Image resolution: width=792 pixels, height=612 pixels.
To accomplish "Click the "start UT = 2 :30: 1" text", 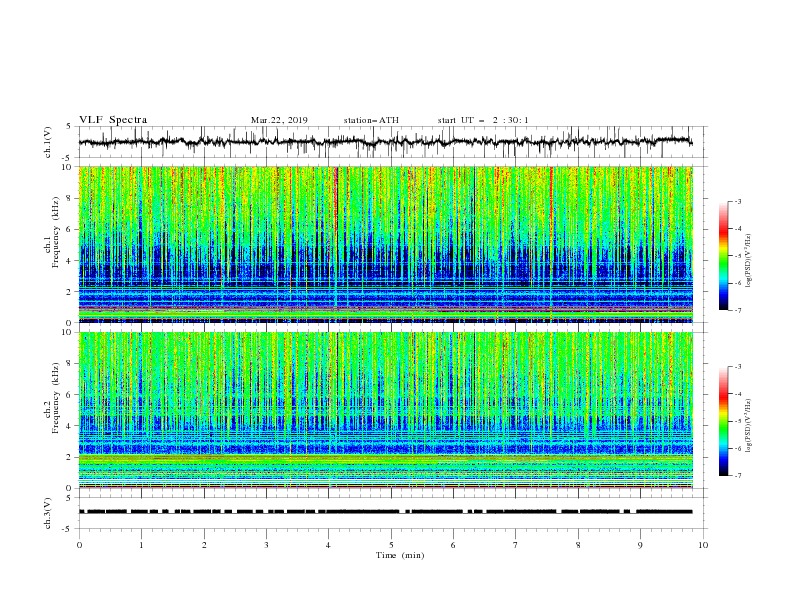I will tap(483, 120).
